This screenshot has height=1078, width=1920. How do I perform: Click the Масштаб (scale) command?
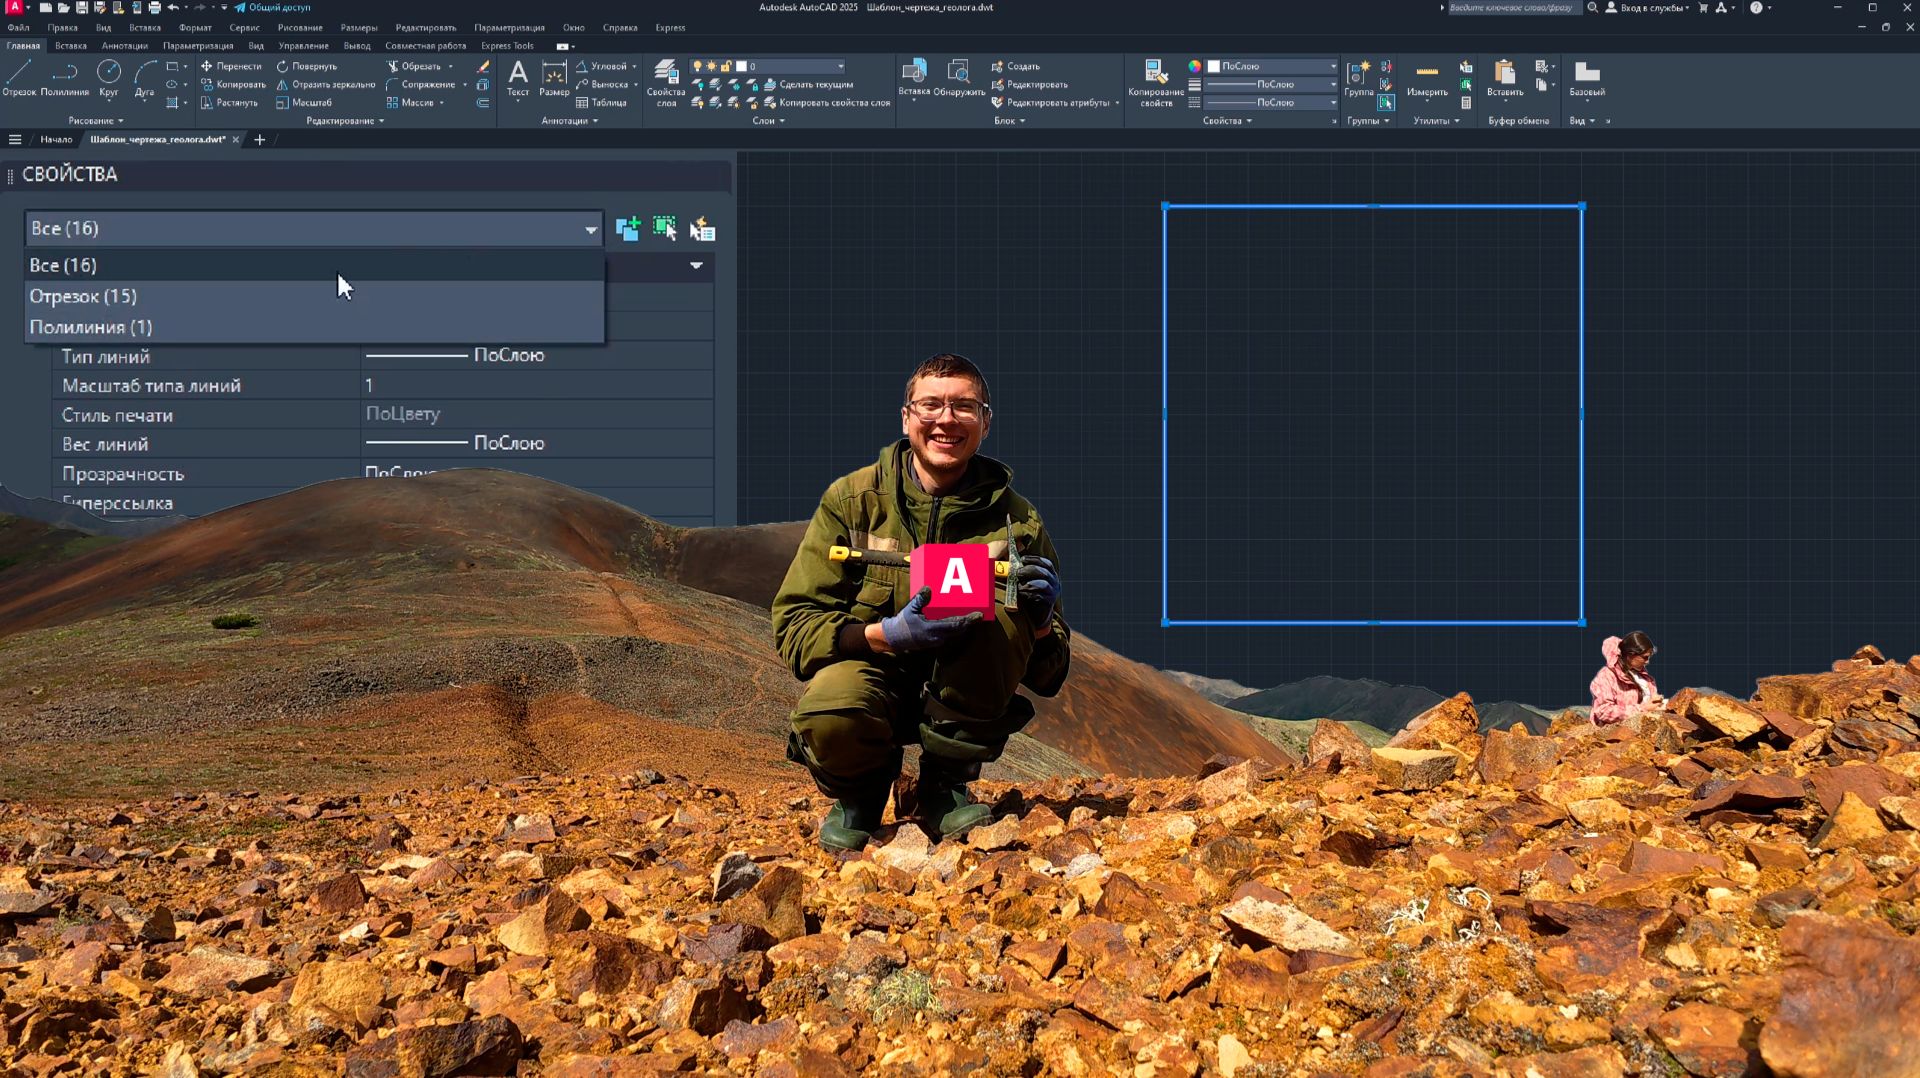click(x=304, y=102)
